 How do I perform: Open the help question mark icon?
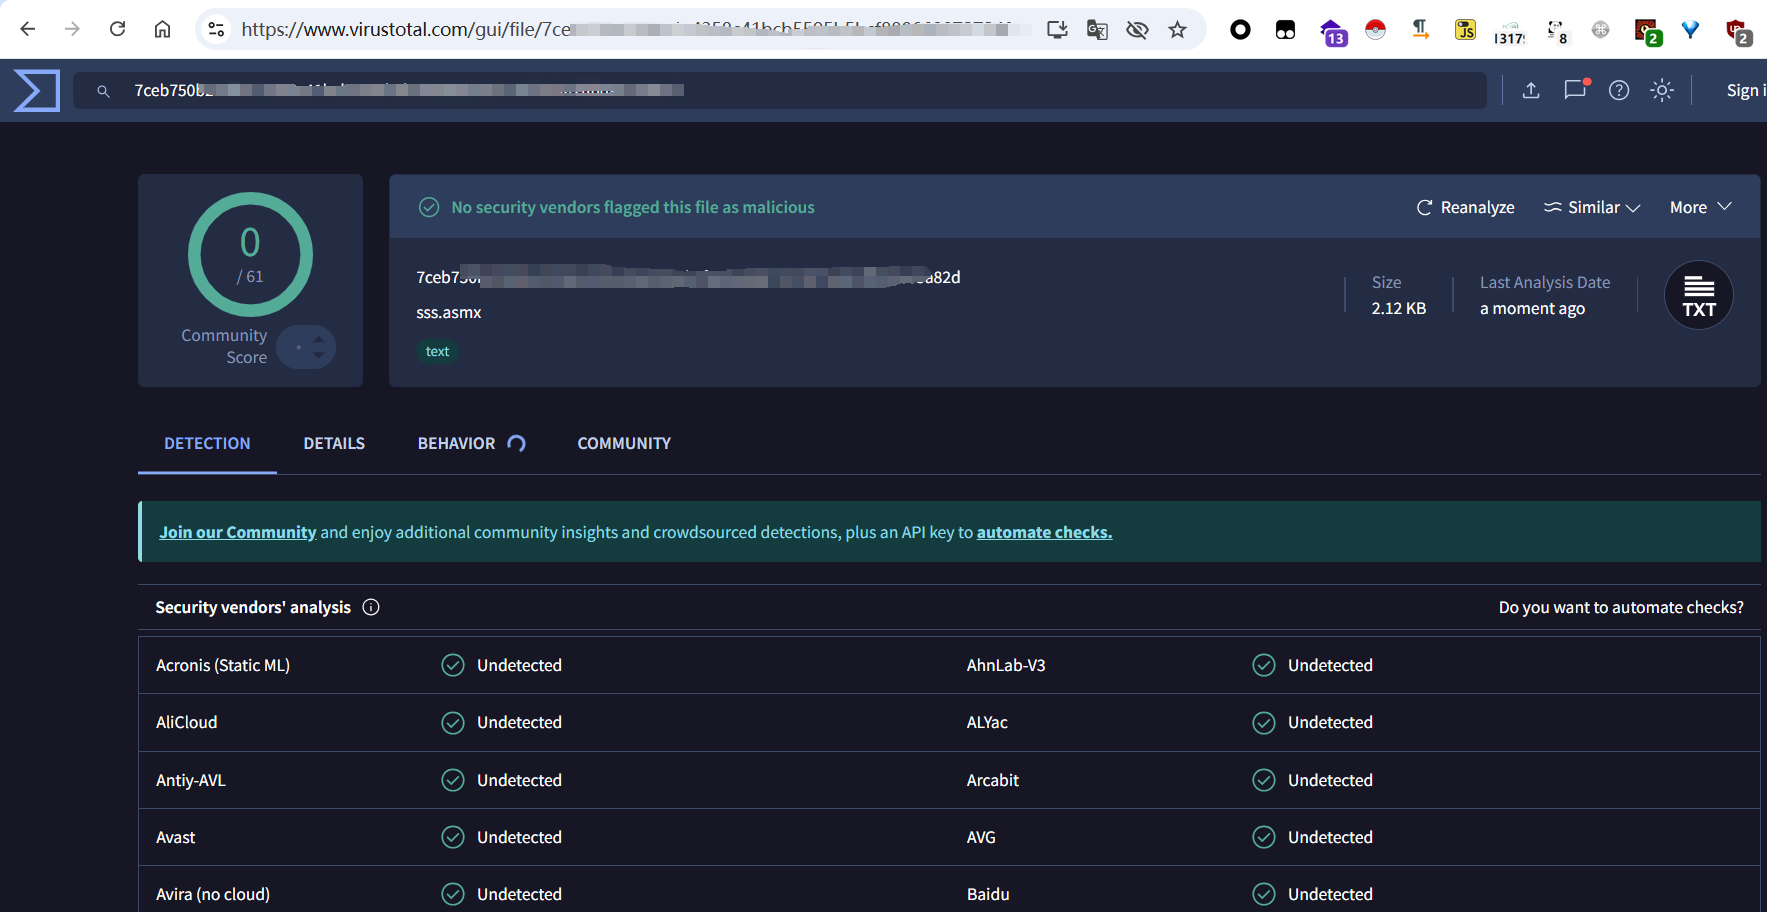click(x=1619, y=90)
